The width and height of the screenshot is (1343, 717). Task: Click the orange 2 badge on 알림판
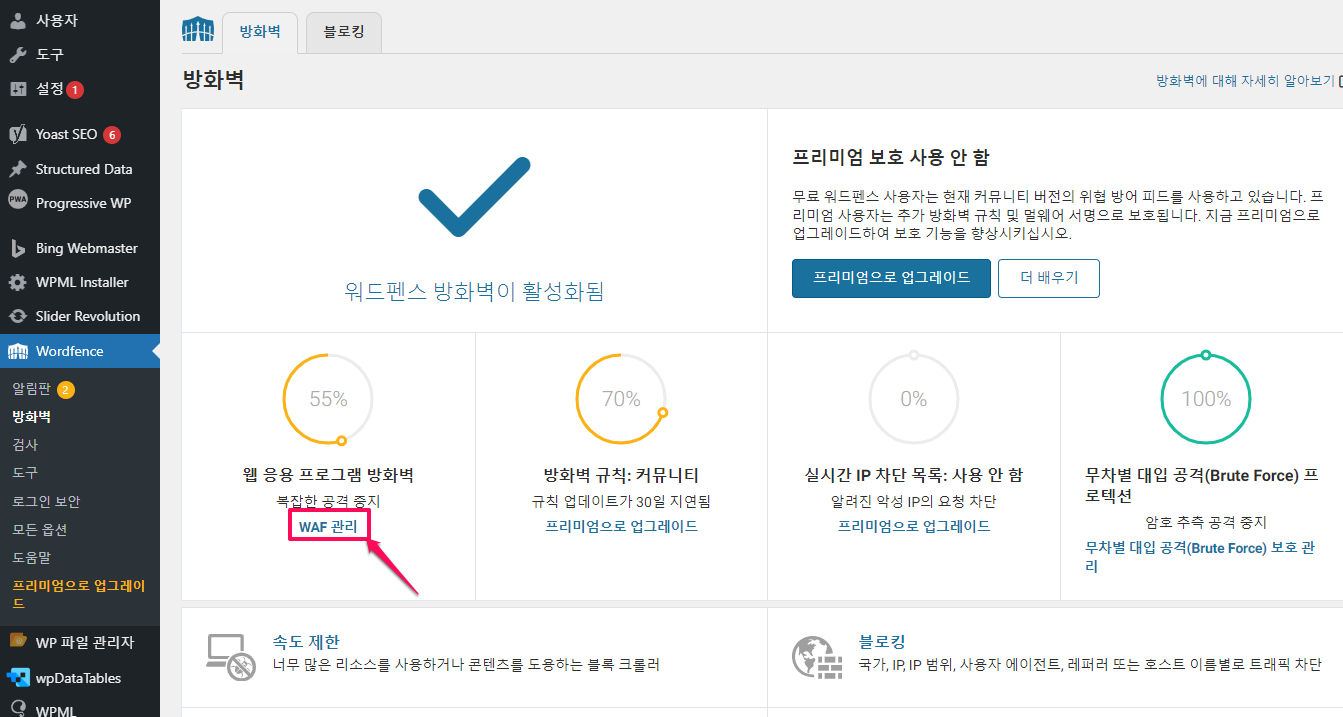click(65, 389)
